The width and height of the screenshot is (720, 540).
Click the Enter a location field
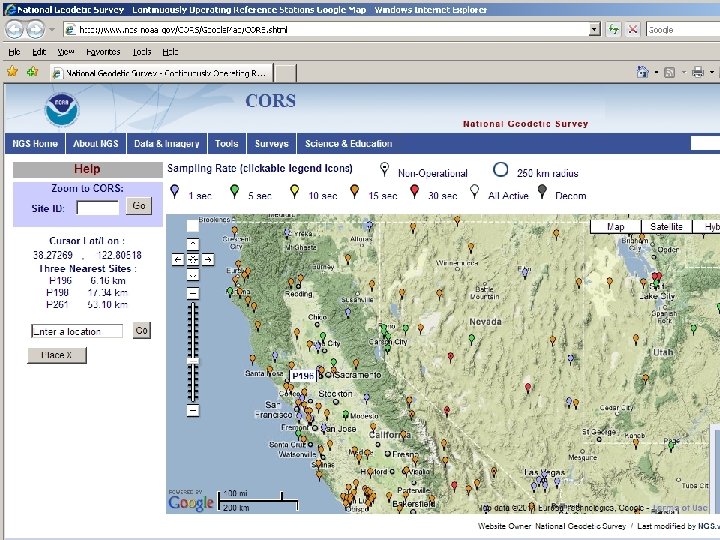click(77, 331)
